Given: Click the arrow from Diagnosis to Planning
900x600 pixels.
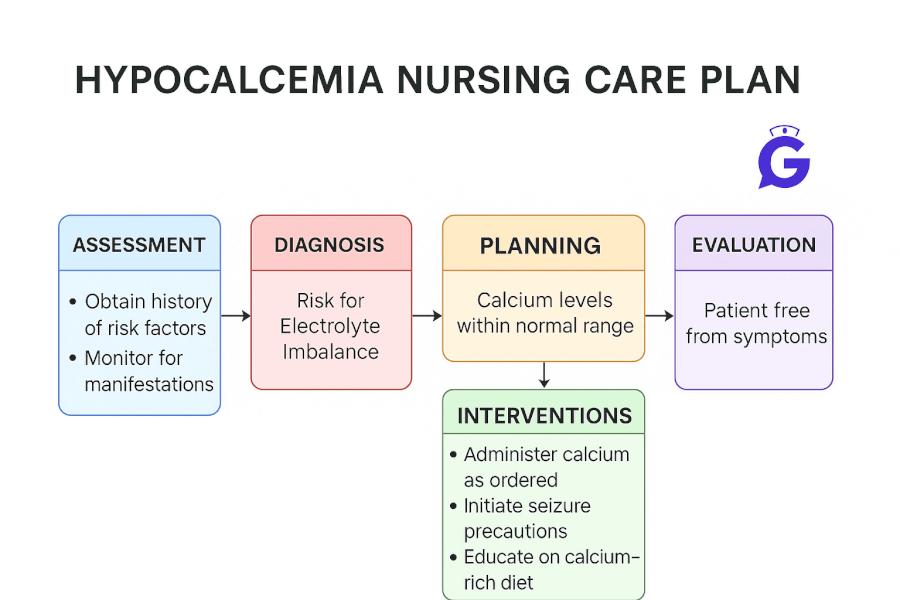Looking at the screenshot, I should tap(427, 316).
